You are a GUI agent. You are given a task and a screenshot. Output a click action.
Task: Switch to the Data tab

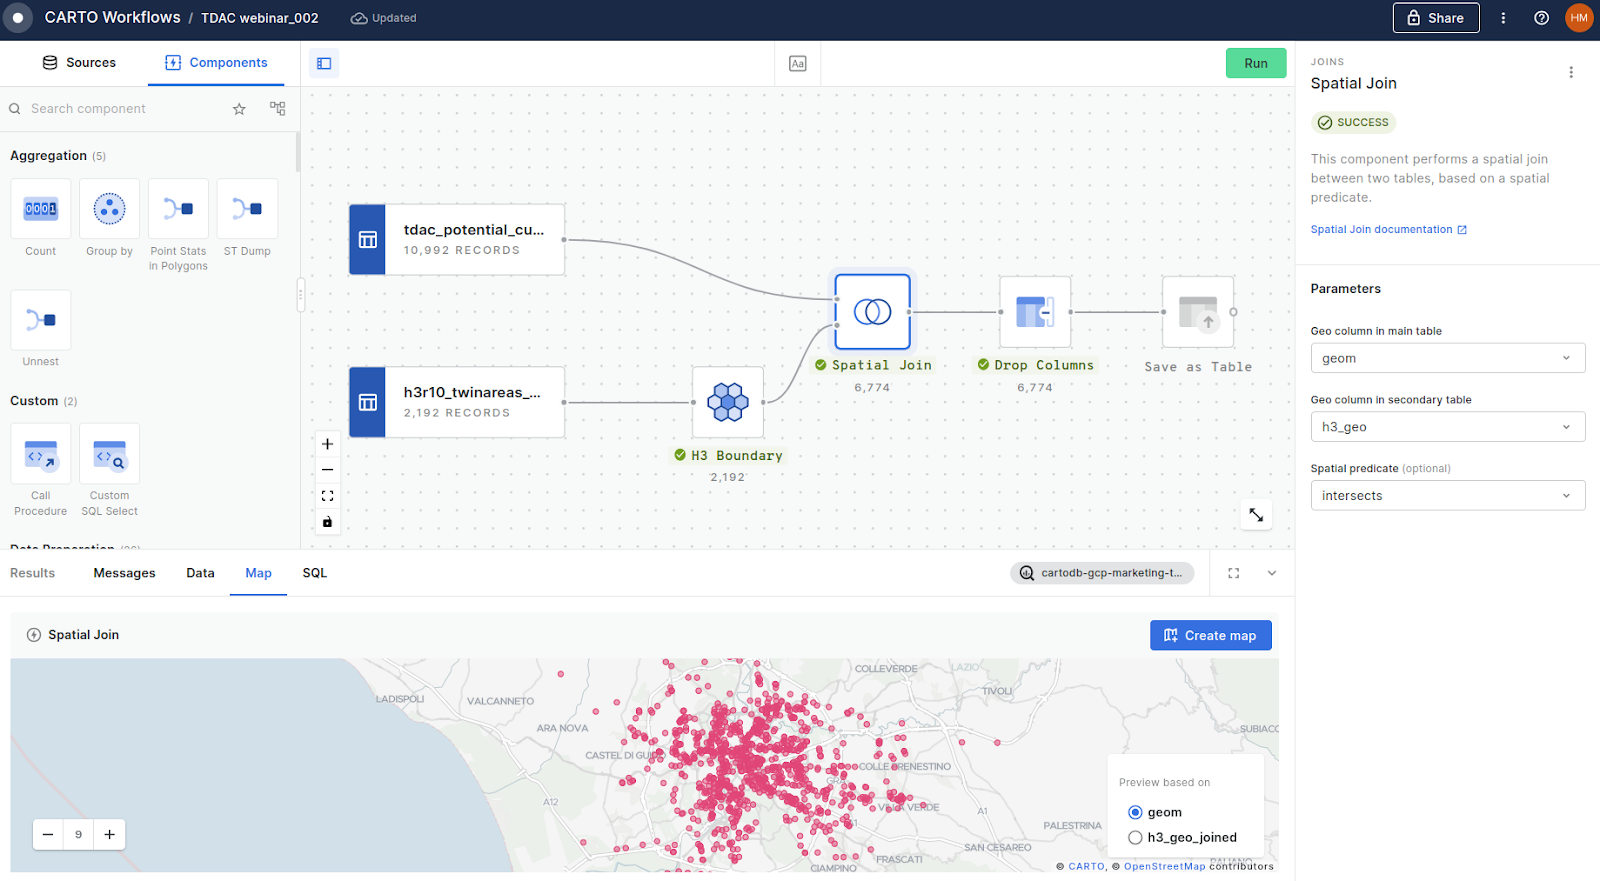200,573
